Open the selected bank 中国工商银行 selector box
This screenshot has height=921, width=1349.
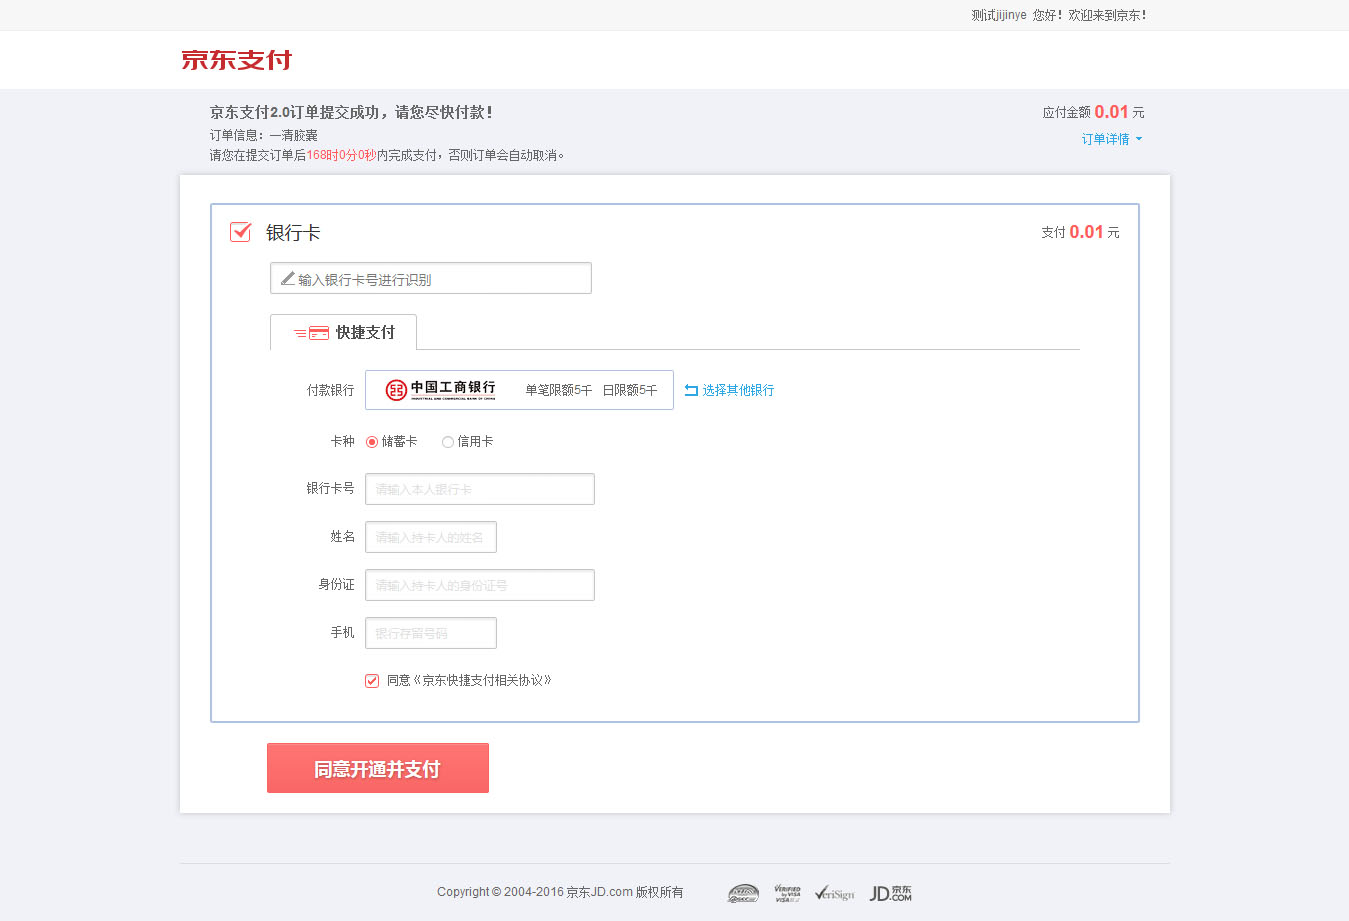pos(519,390)
